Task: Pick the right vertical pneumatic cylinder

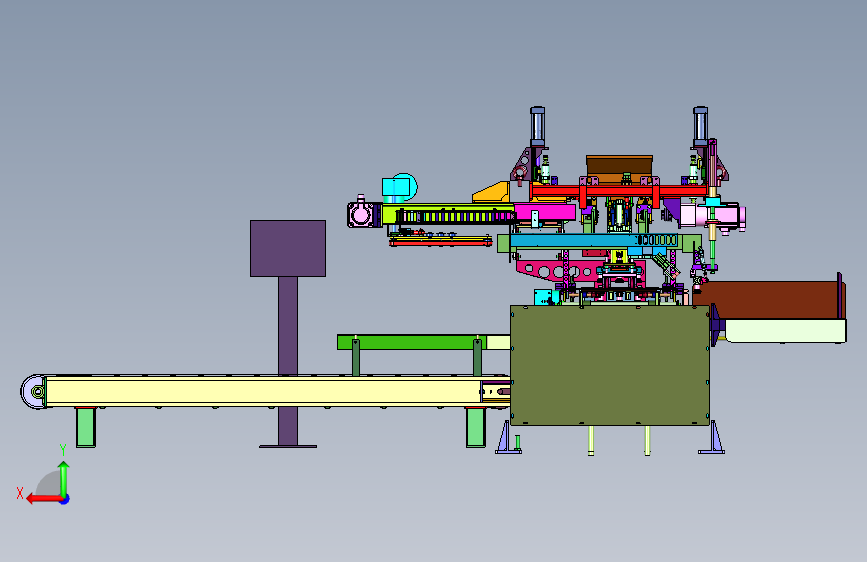Action: tap(700, 126)
